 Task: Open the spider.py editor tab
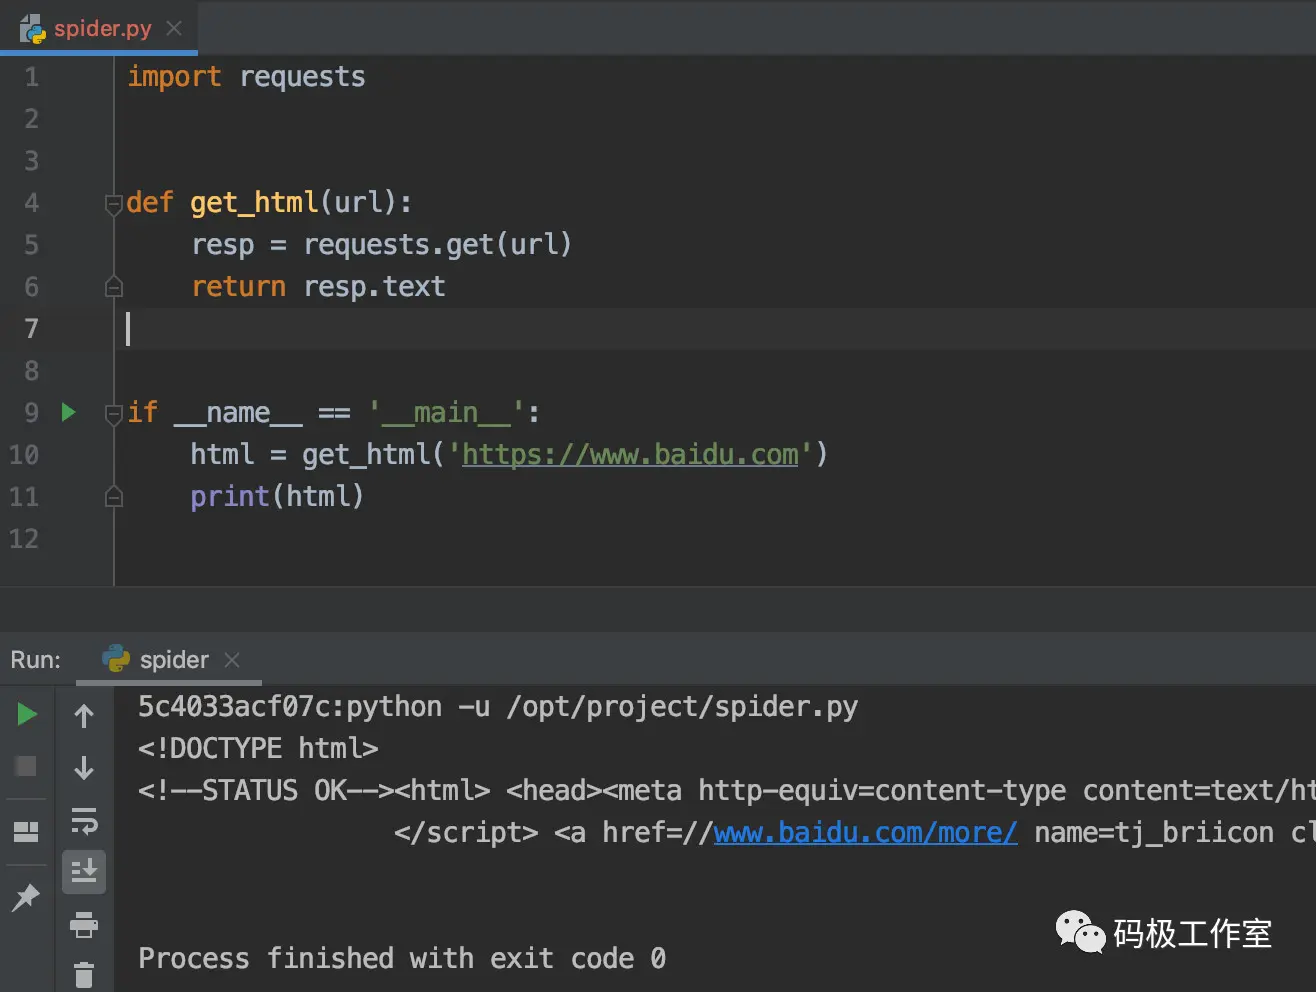pos(100,27)
